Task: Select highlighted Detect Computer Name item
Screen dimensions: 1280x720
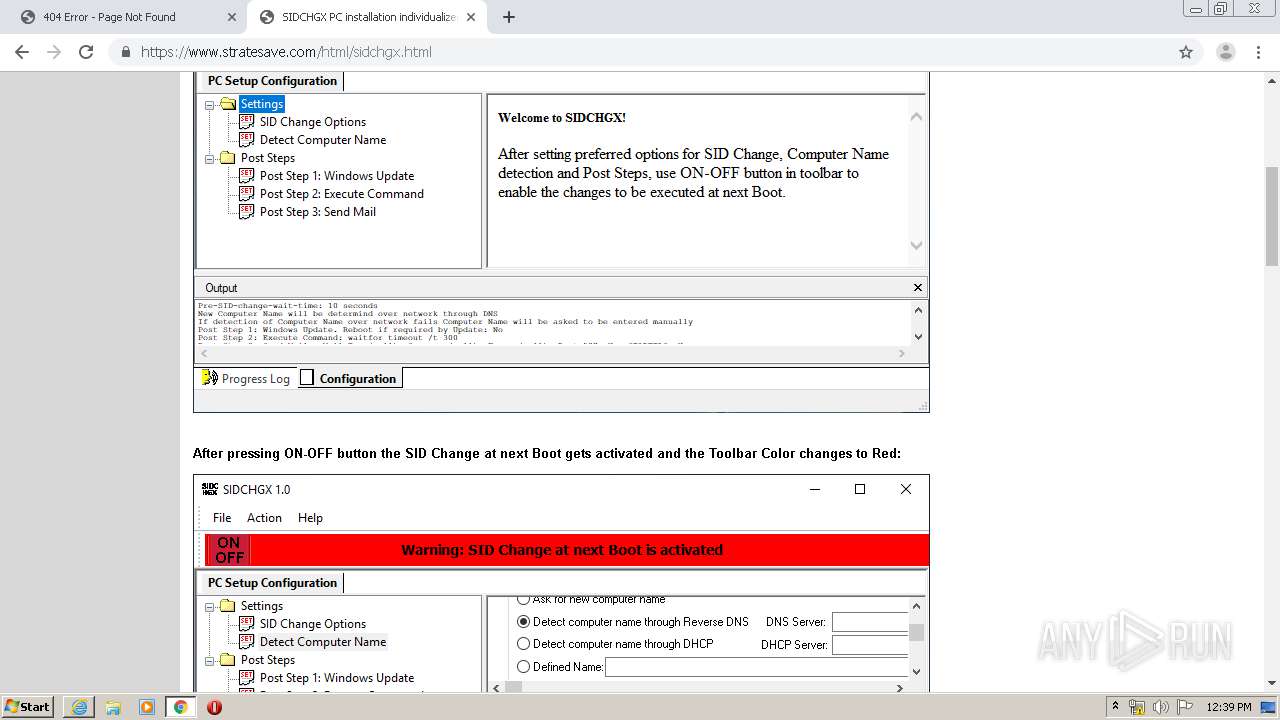Action: (x=323, y=642)
